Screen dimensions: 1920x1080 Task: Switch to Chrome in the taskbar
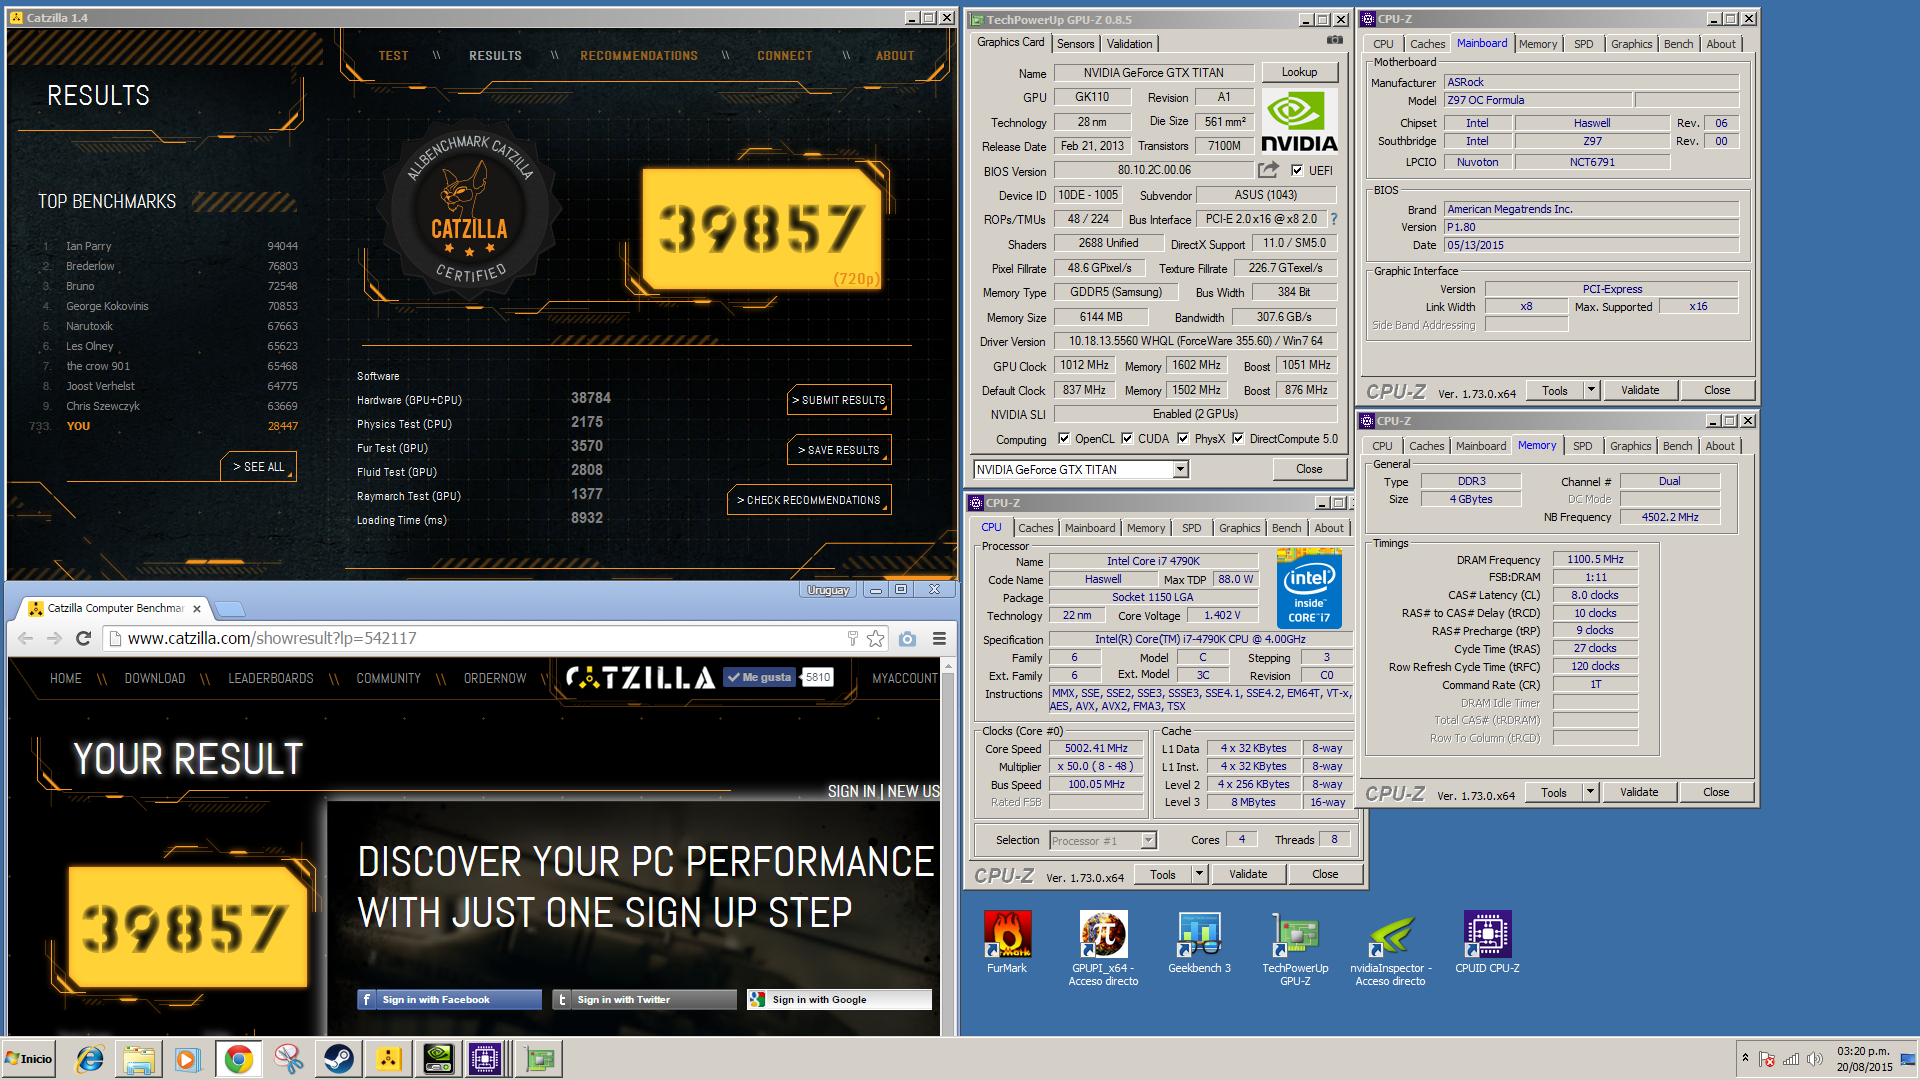point(238,1059)
